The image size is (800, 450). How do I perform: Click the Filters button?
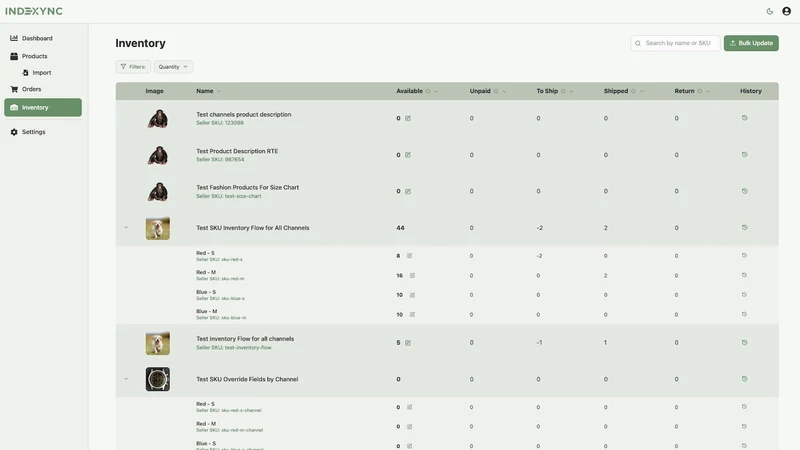[133, 67]
